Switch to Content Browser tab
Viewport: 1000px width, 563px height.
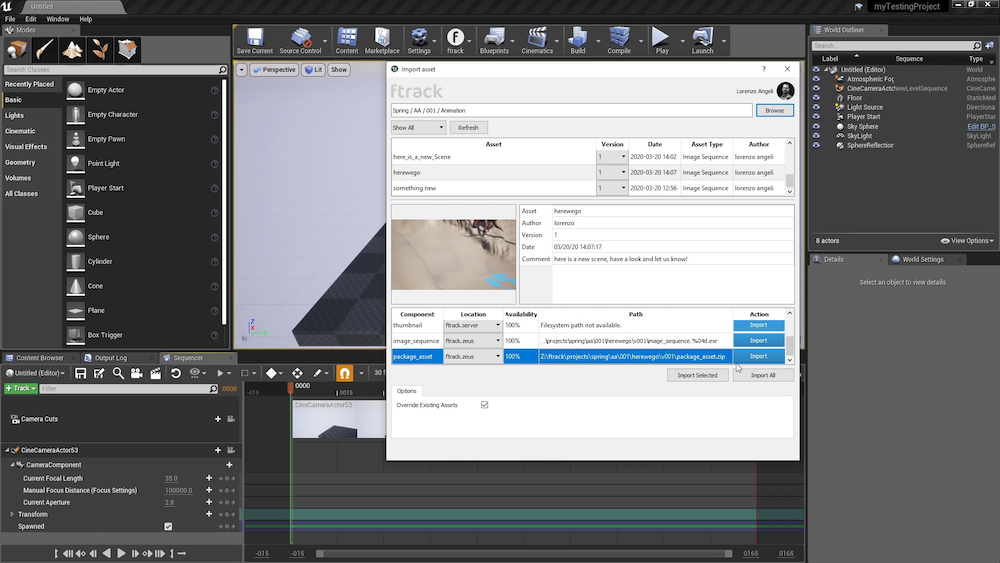tap(40, 358)
